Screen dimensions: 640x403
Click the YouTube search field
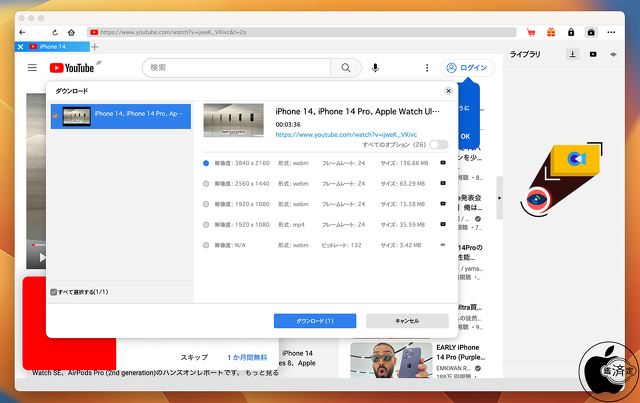[237, 68]
